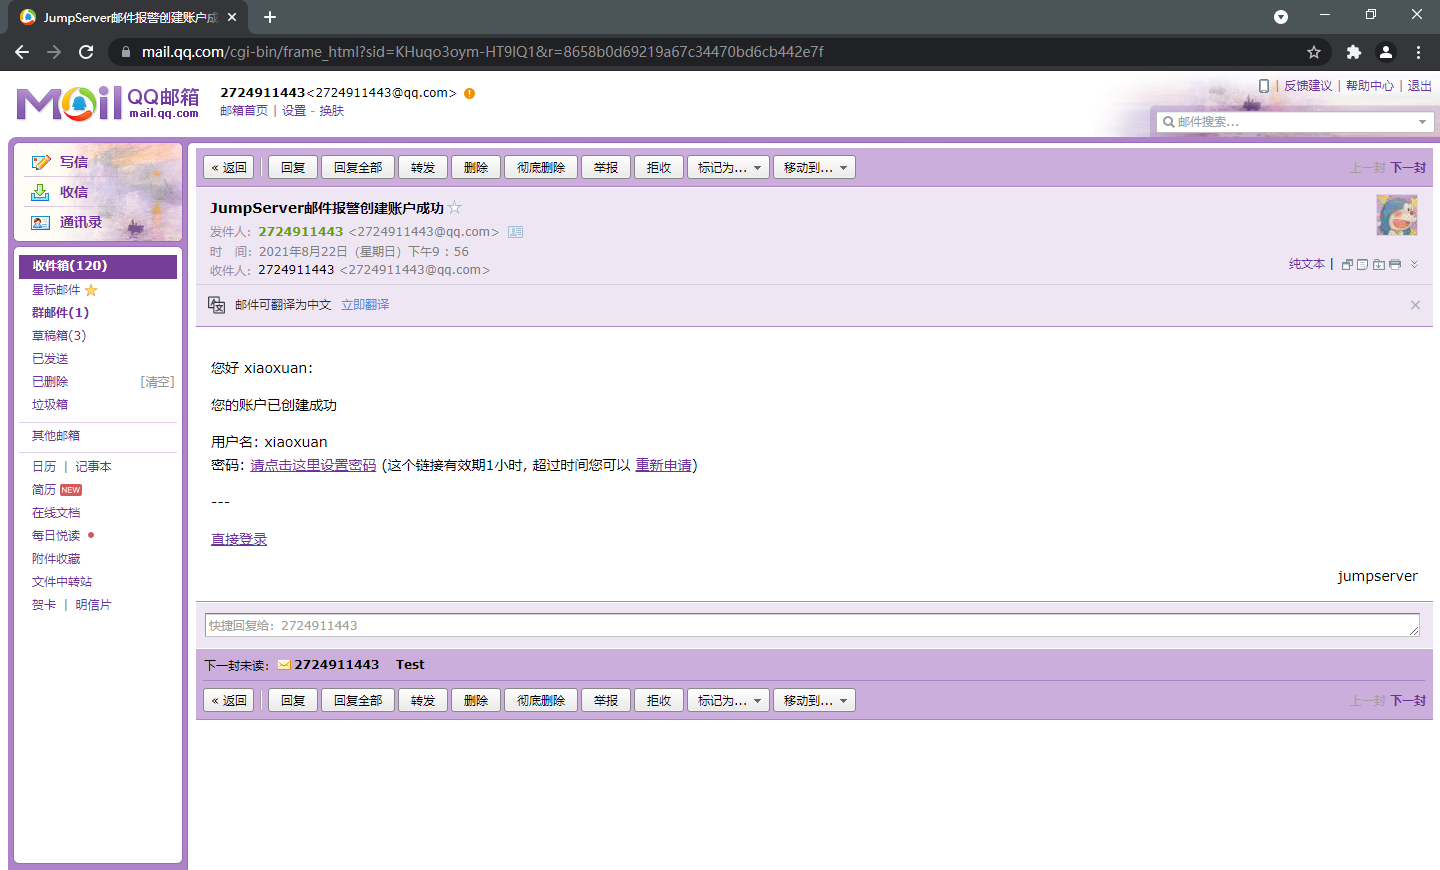Open Chrome profile avatar icon
Image resolution: width=1440 pixels, height=870 pixels.
point(1386,52)
